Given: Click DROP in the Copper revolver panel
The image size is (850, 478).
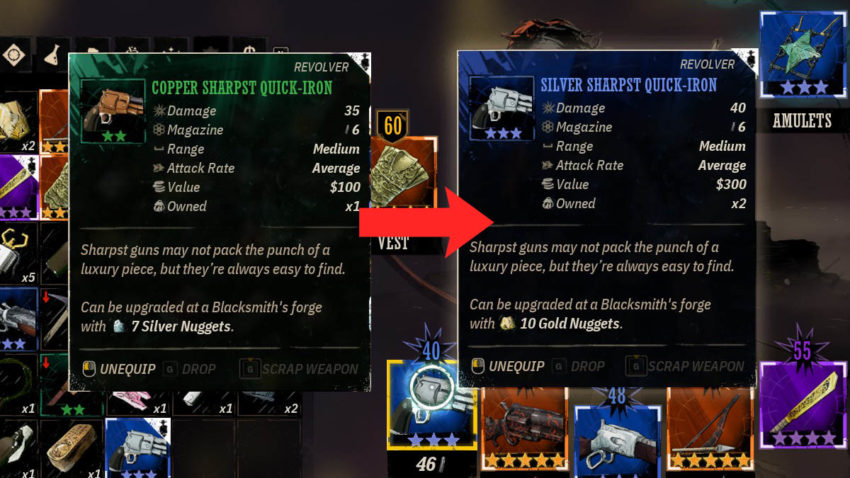Looking at the screenshot, I should pyautogui.click(x=190, y=369).
